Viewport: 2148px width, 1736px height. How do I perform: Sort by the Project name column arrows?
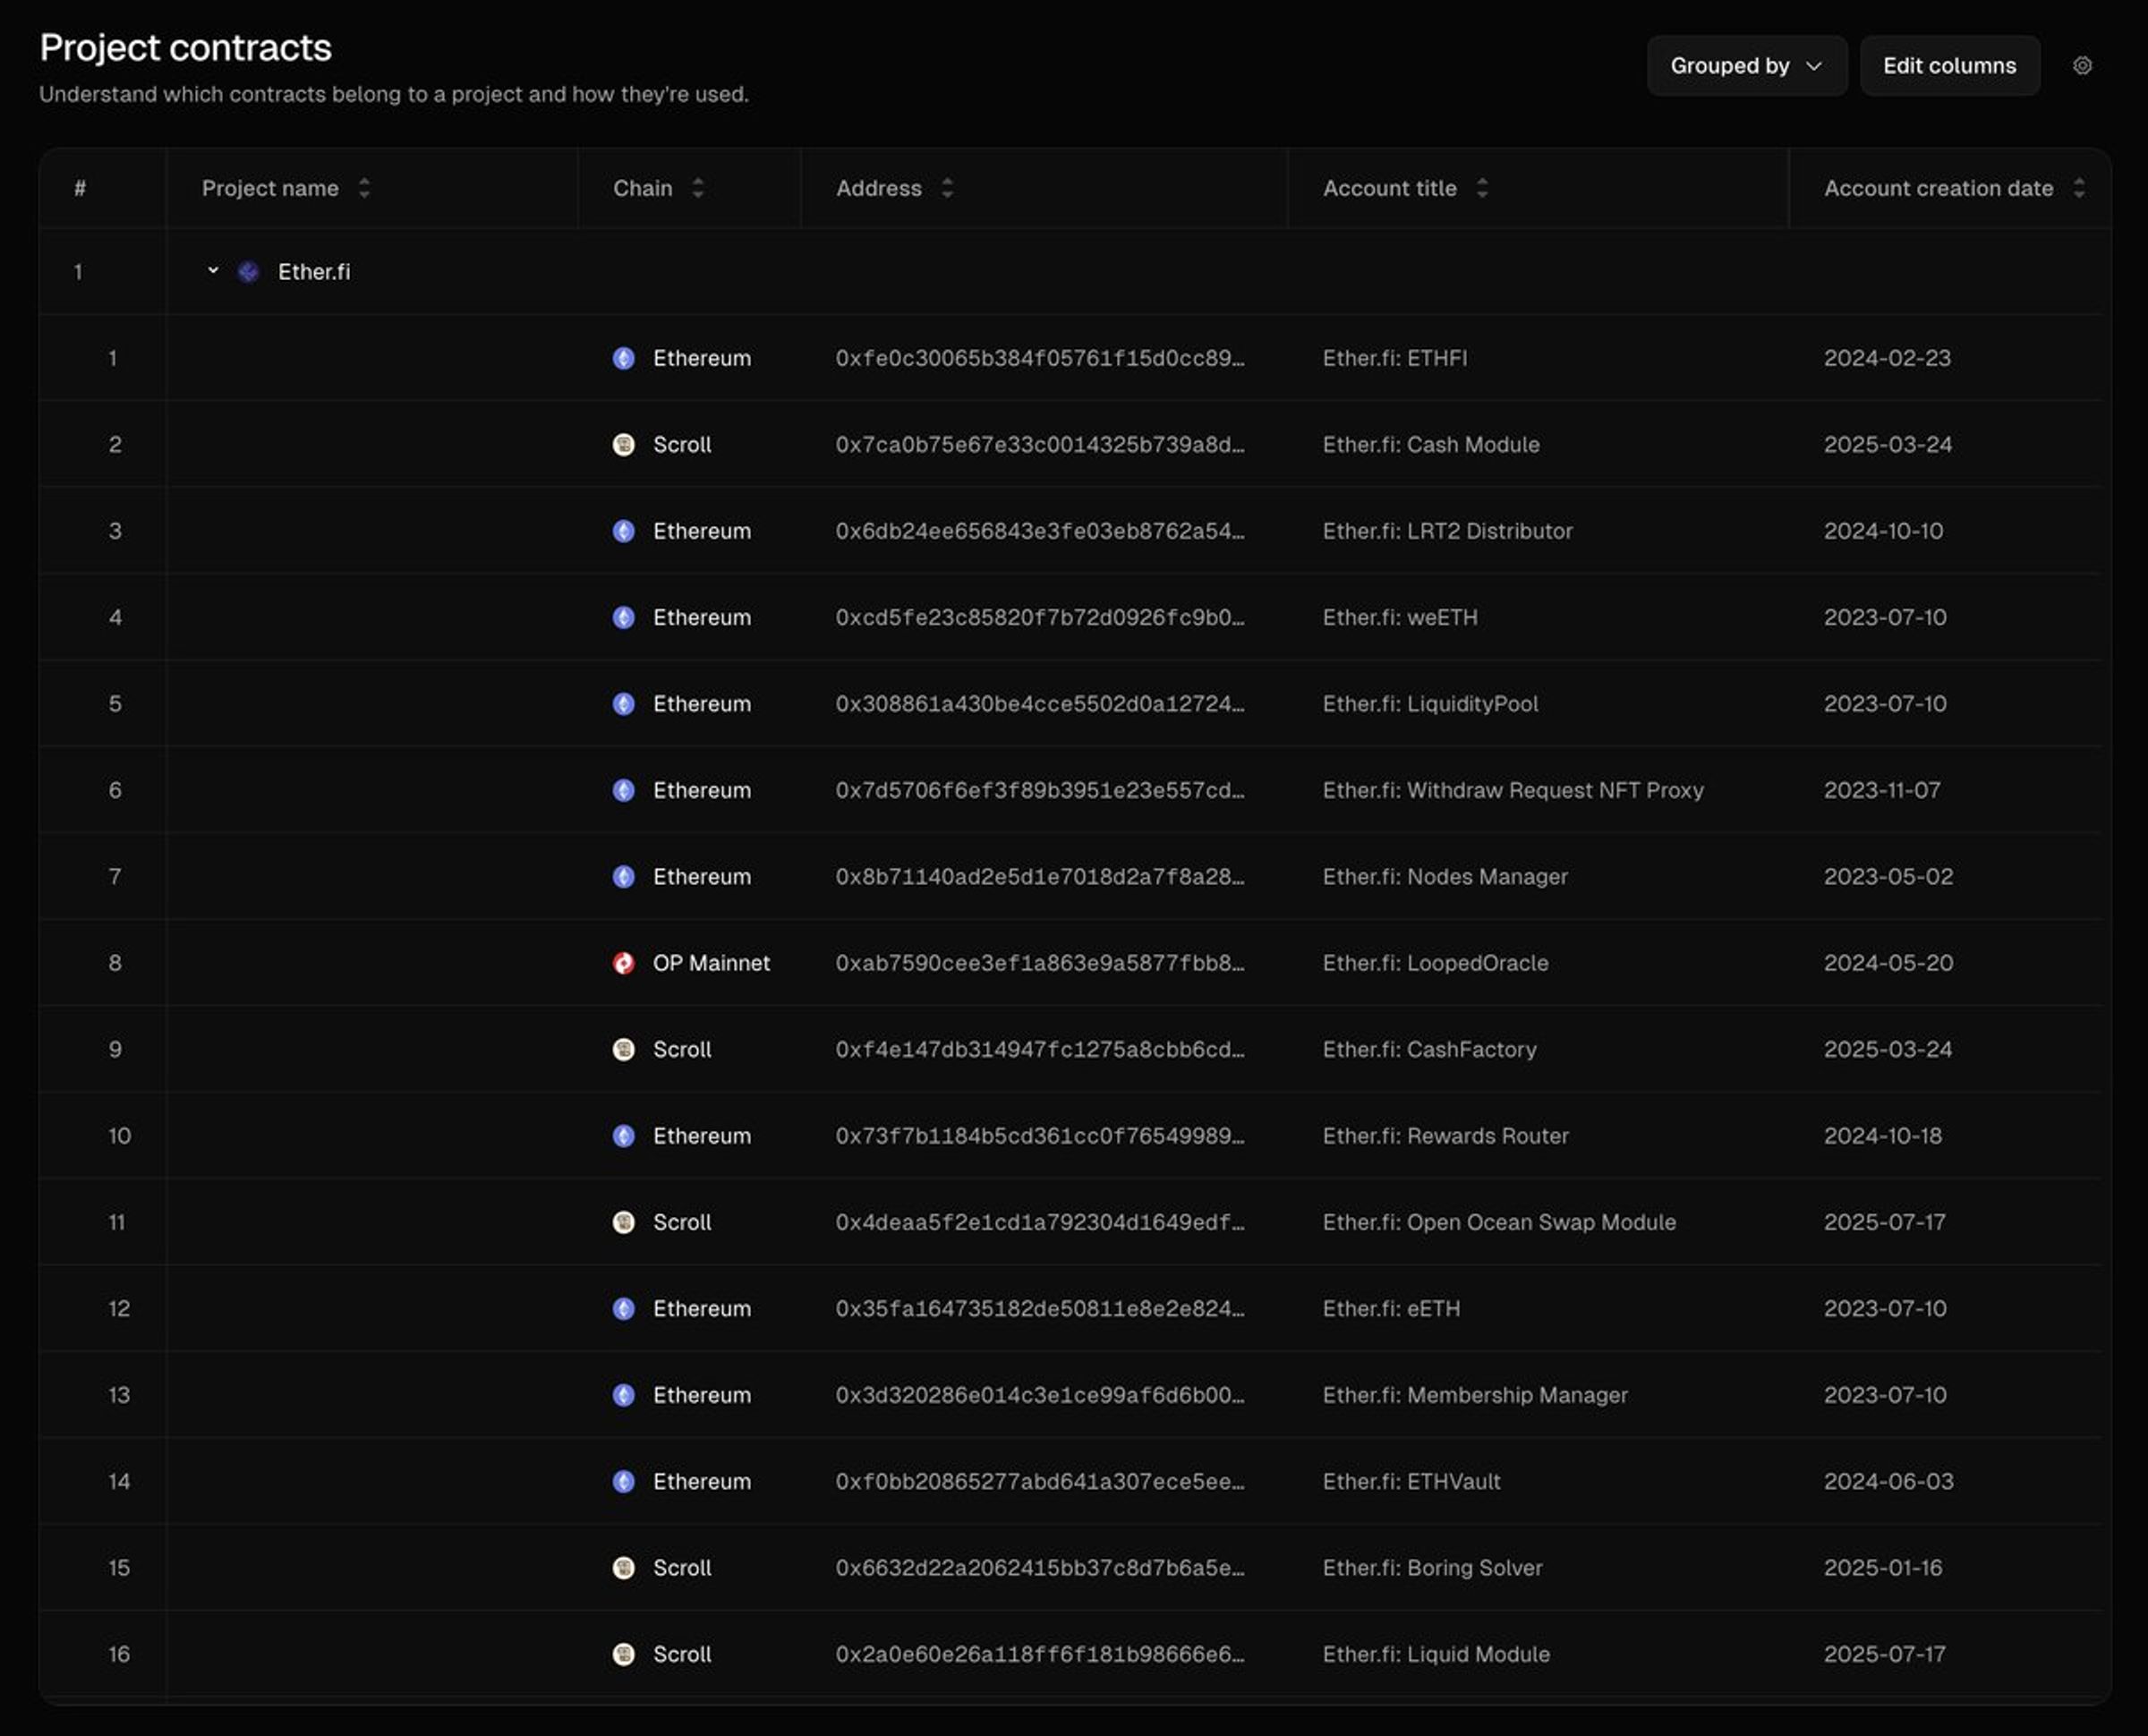pos(364,188)
